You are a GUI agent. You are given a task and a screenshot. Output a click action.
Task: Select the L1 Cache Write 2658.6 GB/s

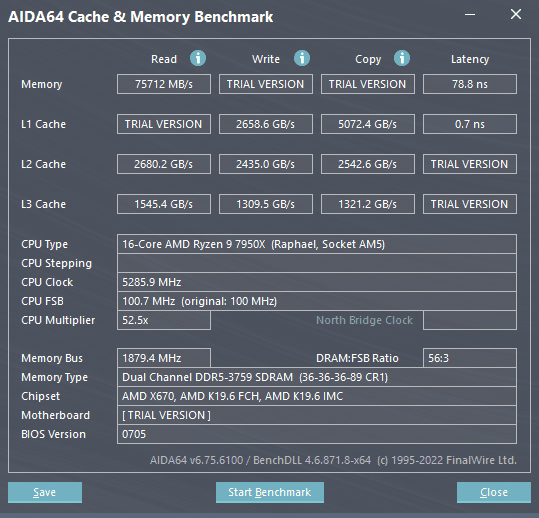coord(266,124)
